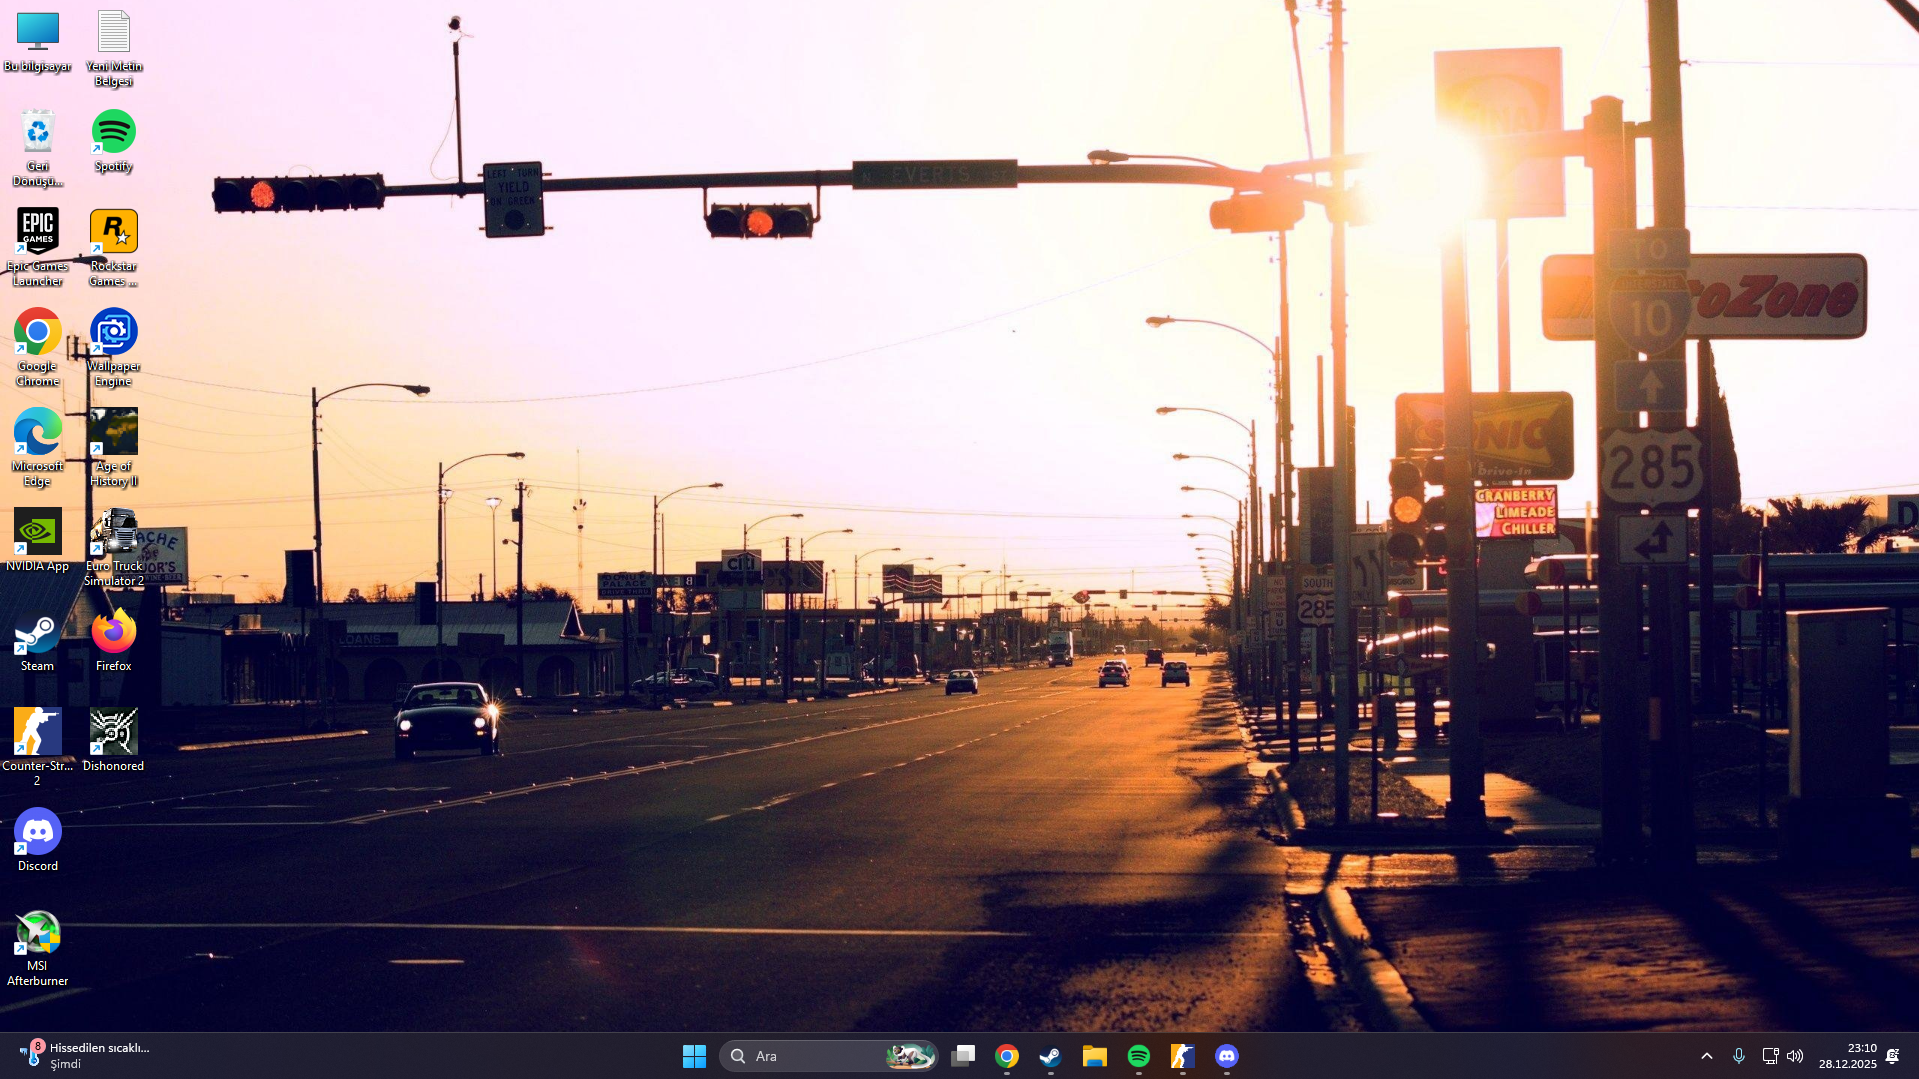Click search highlight image in search box
1919x1079 pixels.
[x=910, y=1056]
